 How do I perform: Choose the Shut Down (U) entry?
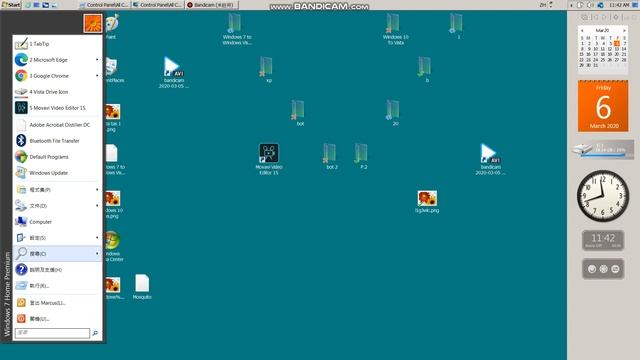57,318
